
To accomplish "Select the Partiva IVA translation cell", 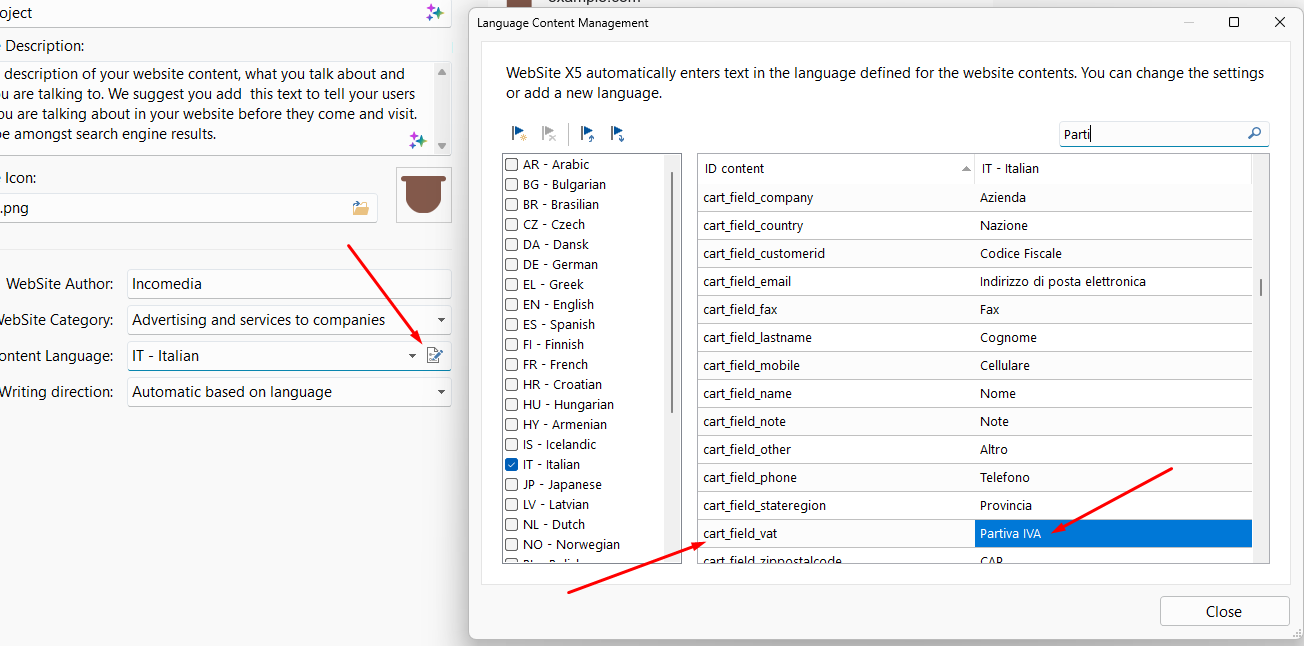I will point(1112,534).
